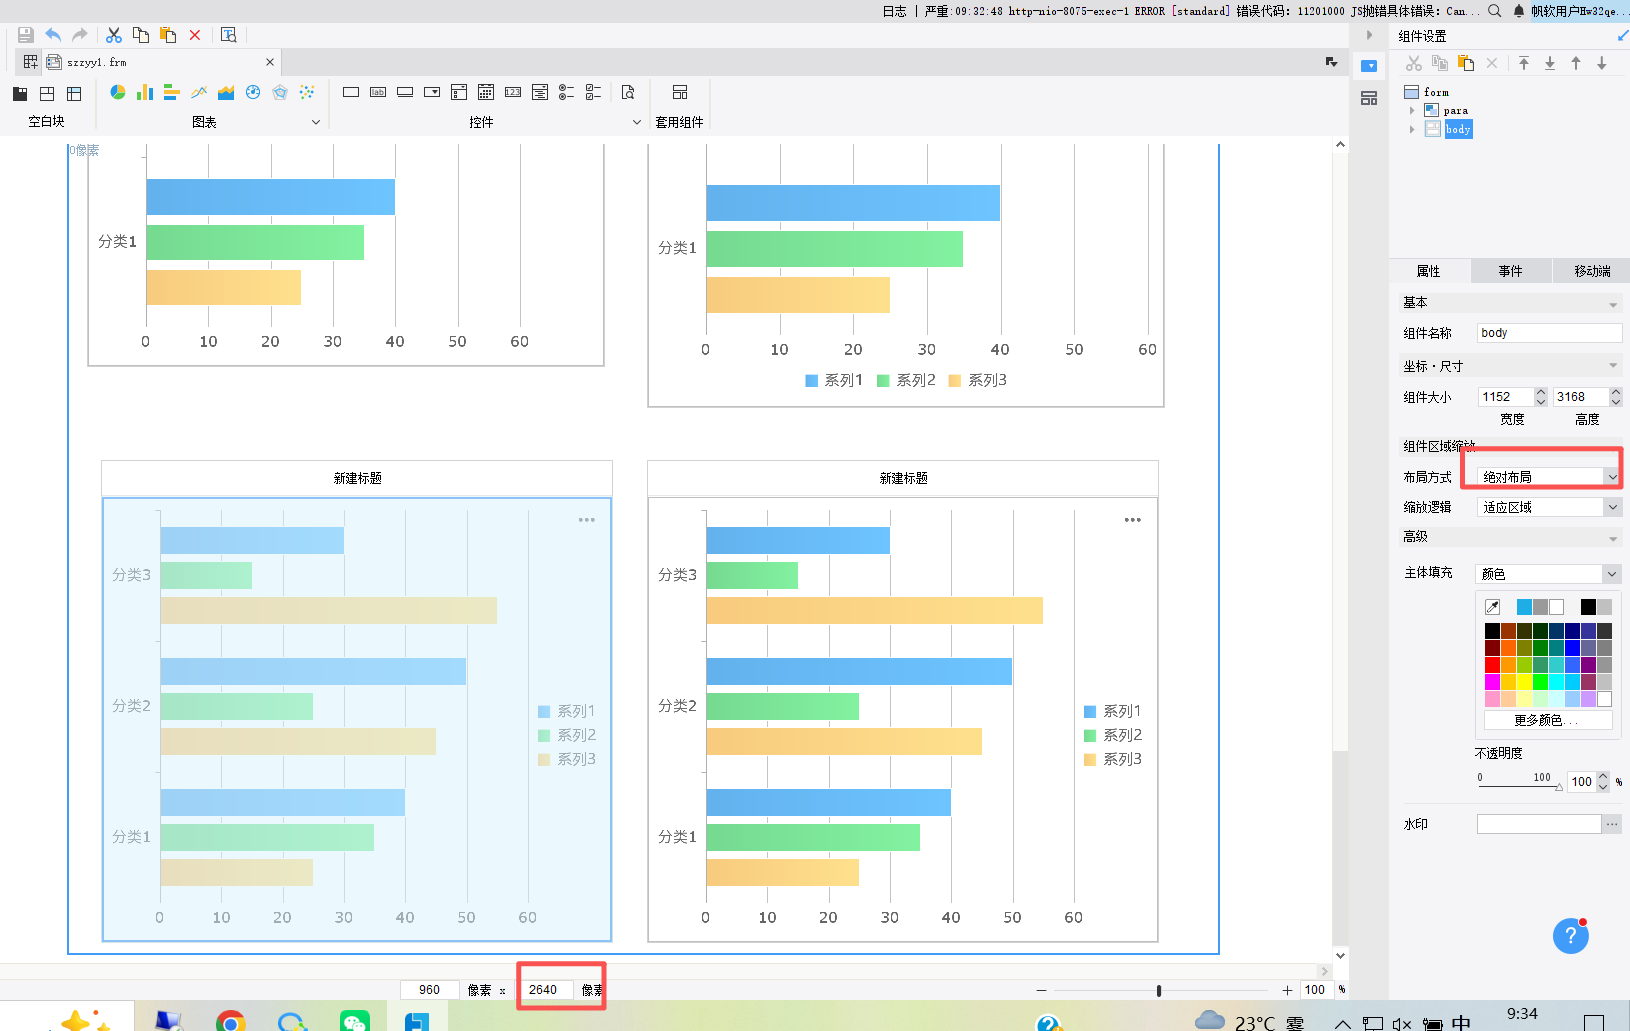Open the form preview icon in top toolbar
This screenshot has height=1031, width=1630.
228,35
